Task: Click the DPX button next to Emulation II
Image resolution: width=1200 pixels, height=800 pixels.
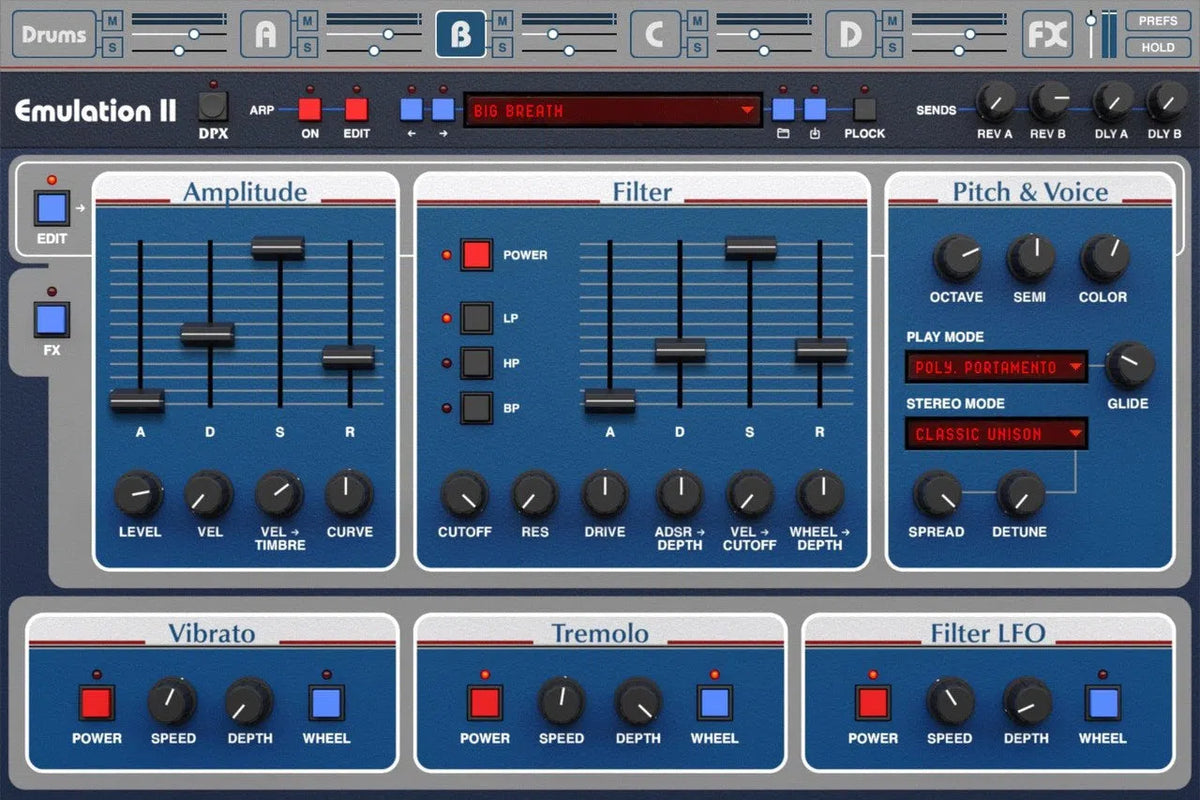Action: 213,105
